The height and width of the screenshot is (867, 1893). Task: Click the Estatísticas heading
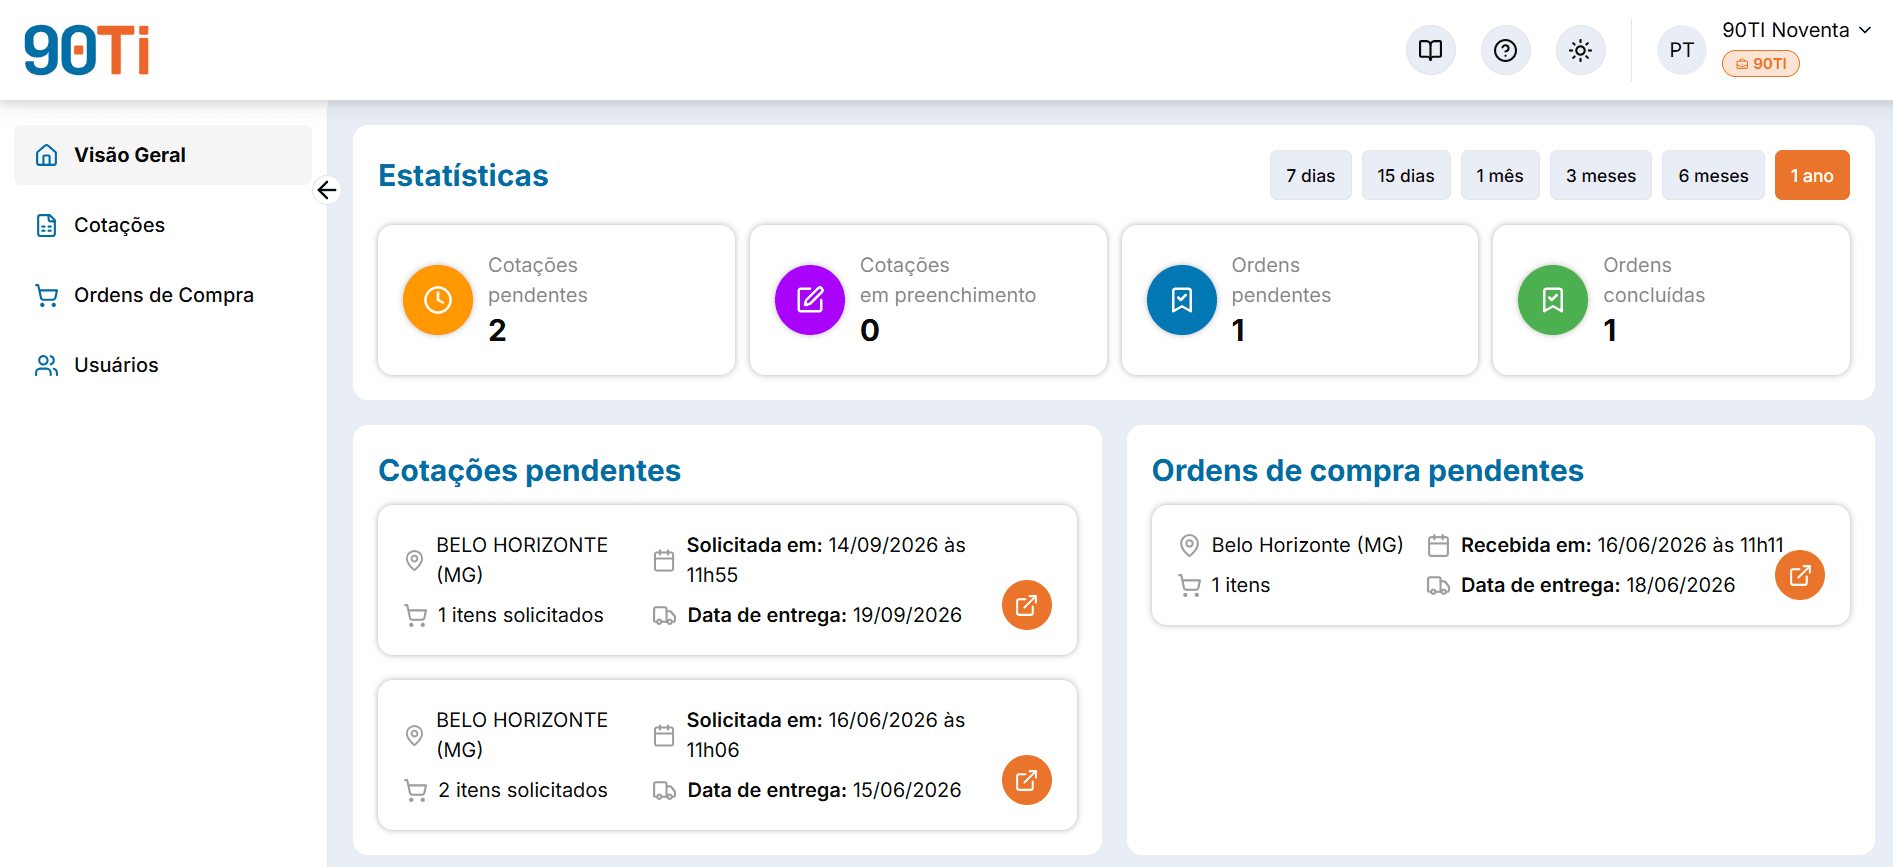click(x=463, y=176)
